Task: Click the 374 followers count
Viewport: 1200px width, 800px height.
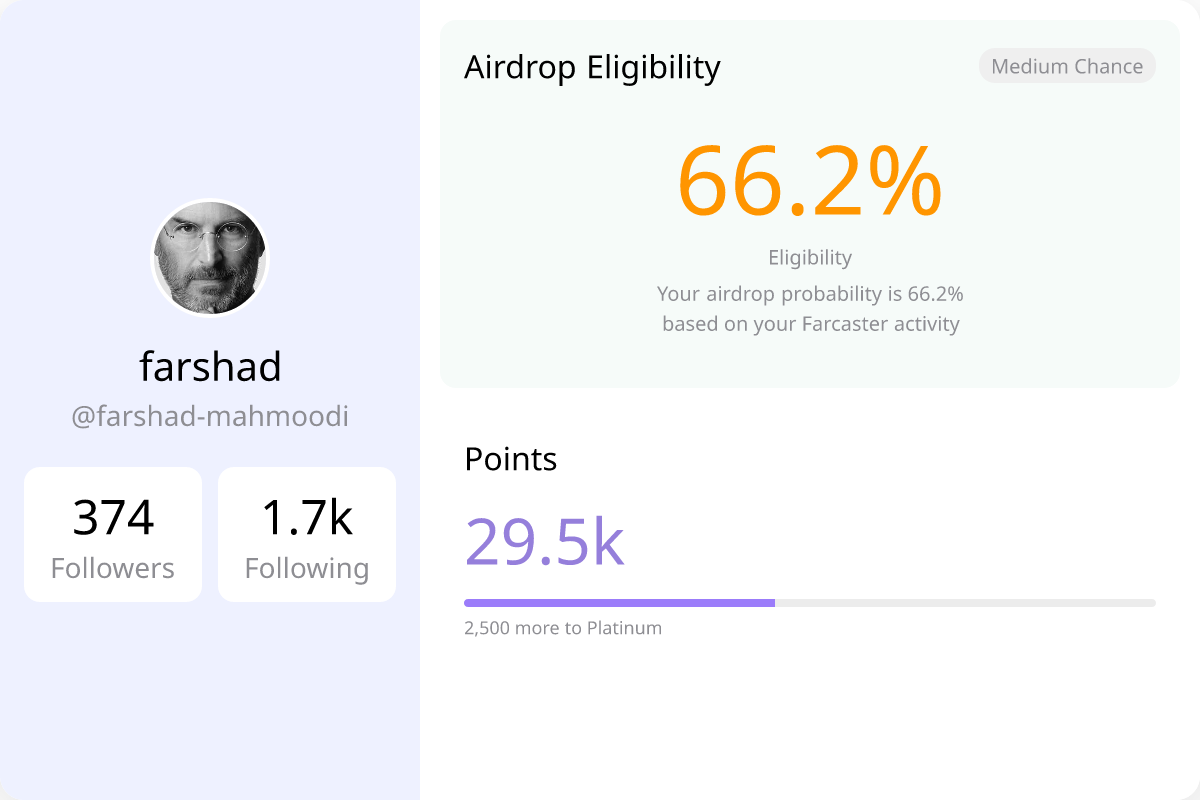Action: tap(113, 518)
